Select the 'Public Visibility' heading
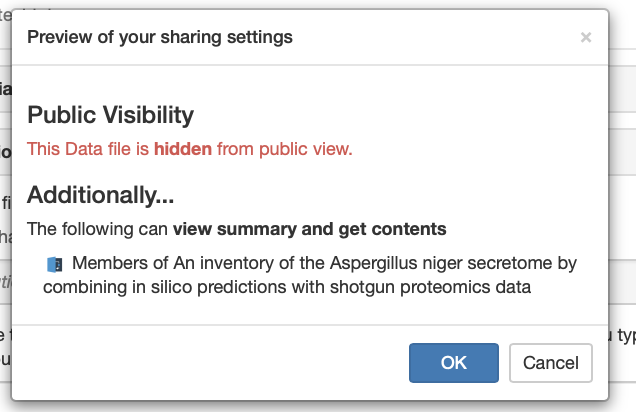 [110, 115]
